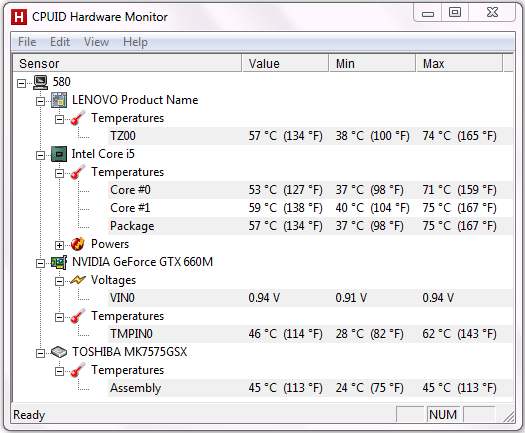
Task: Open the File menu
Action: [27, 42]
